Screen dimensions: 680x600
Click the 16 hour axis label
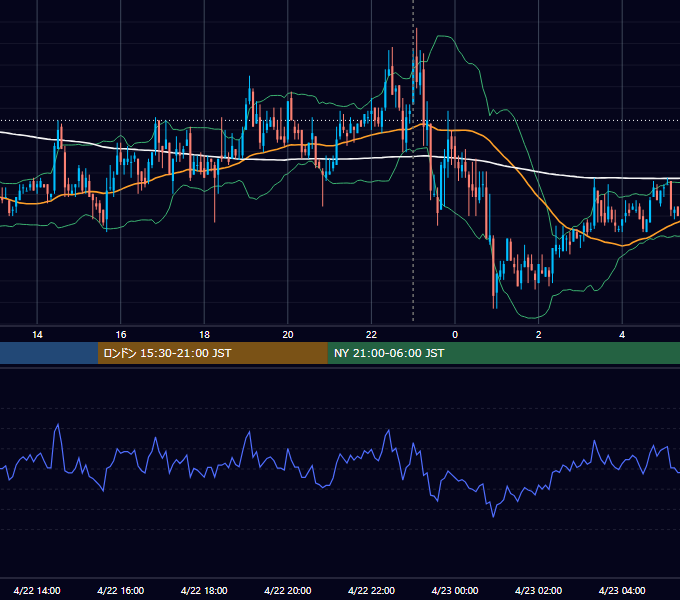[121, 335]
